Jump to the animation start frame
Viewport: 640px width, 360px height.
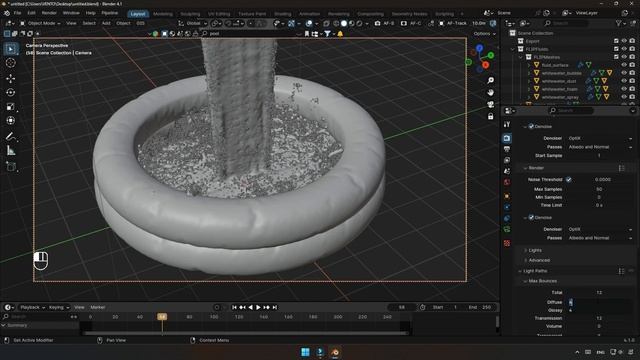234,307
